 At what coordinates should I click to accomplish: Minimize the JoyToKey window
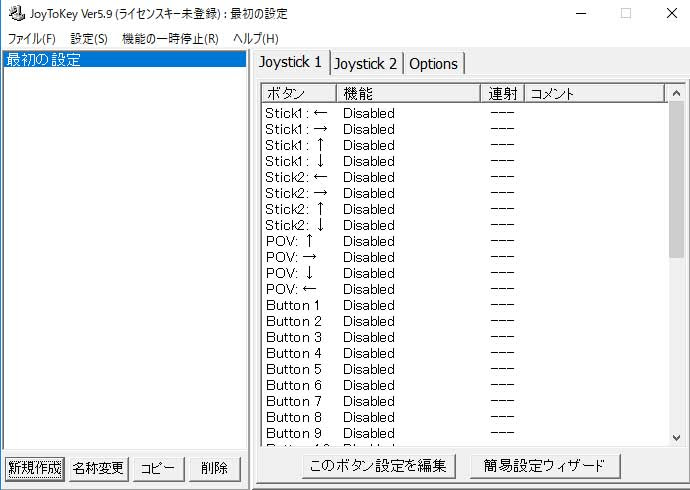click(x=581, y=13)
